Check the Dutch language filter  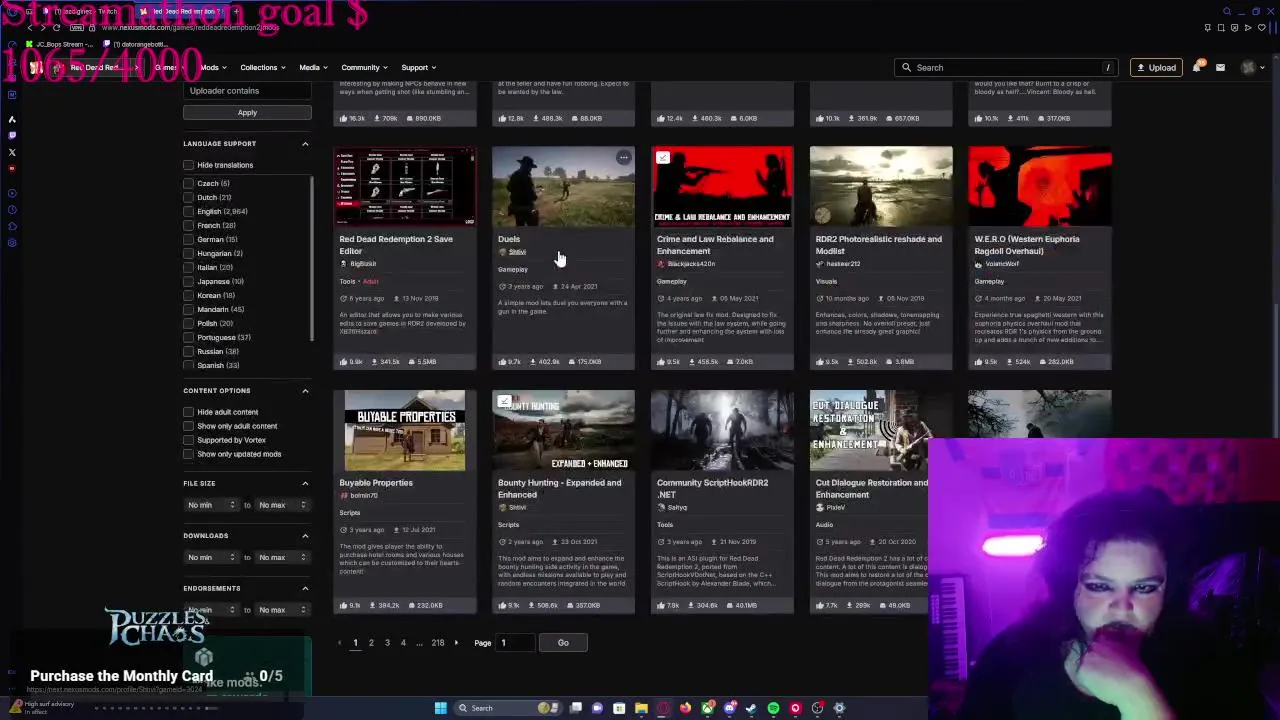tap(189, 197)
